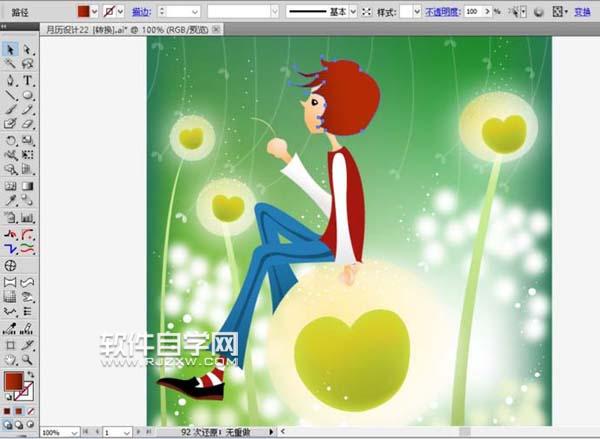Select the Eraser tool

[27, 124]
